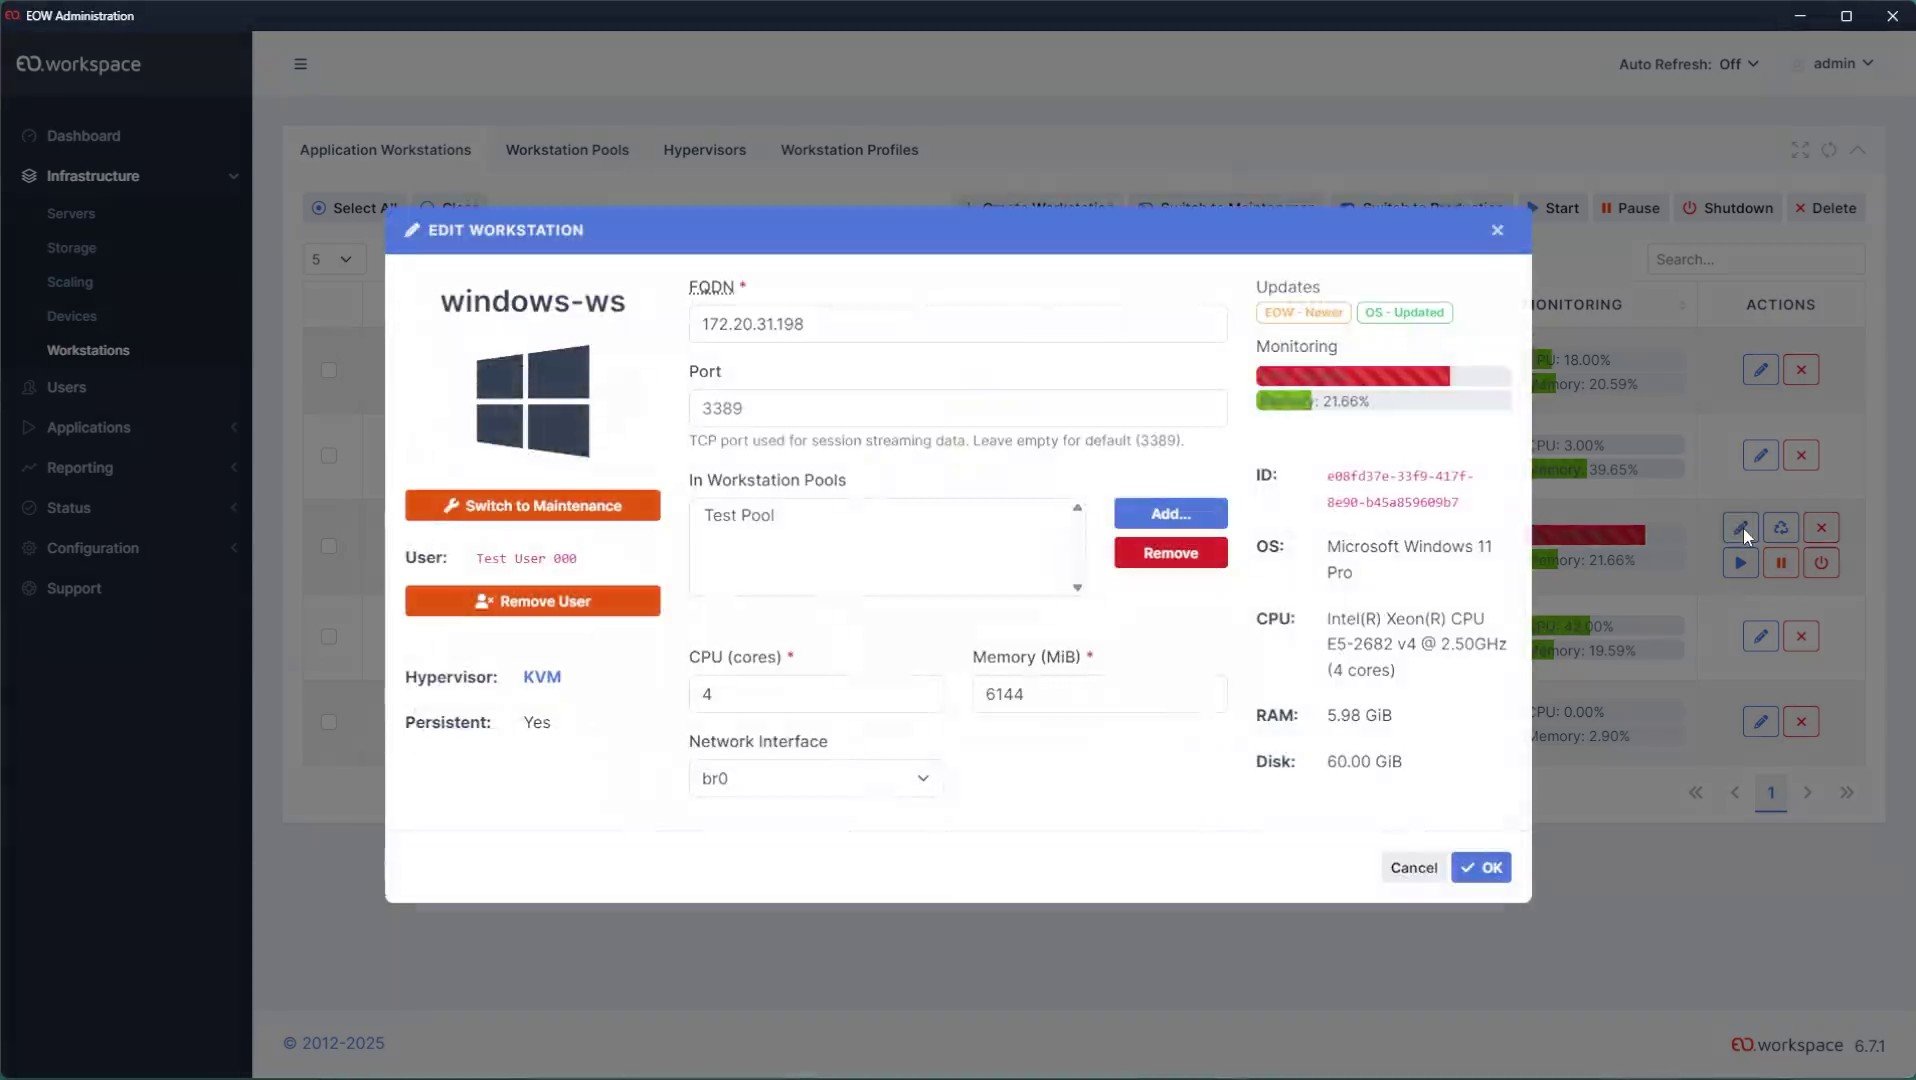This screenshot has width=1916, height=1080.
Task: Click delete X in 2.90% memory row
Action: click(1801, 722)
